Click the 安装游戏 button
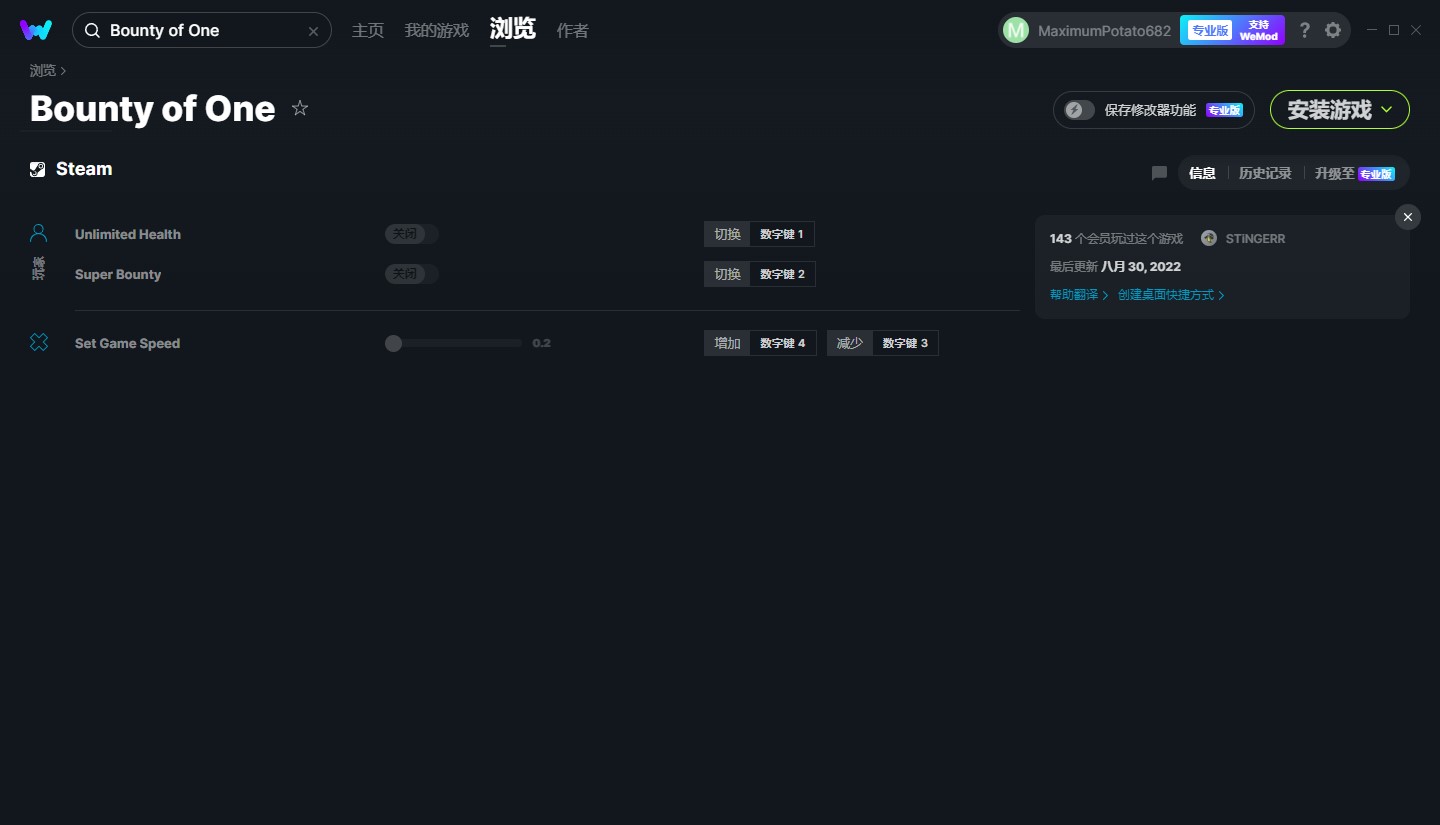Image resolution: width=1440 pixels, height=825 pixels. click(x=1340, y=110)
